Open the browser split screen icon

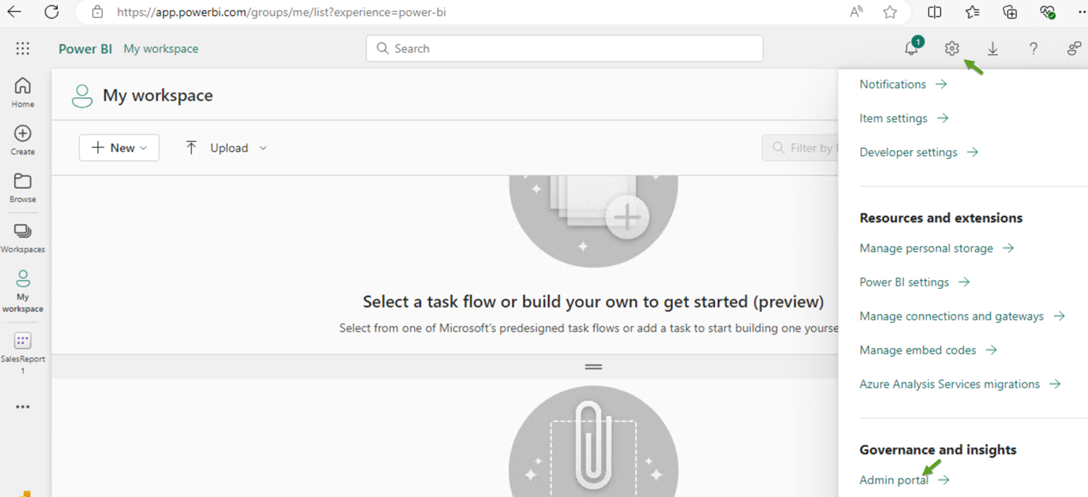pyautogui.click(x=935, y=12)
